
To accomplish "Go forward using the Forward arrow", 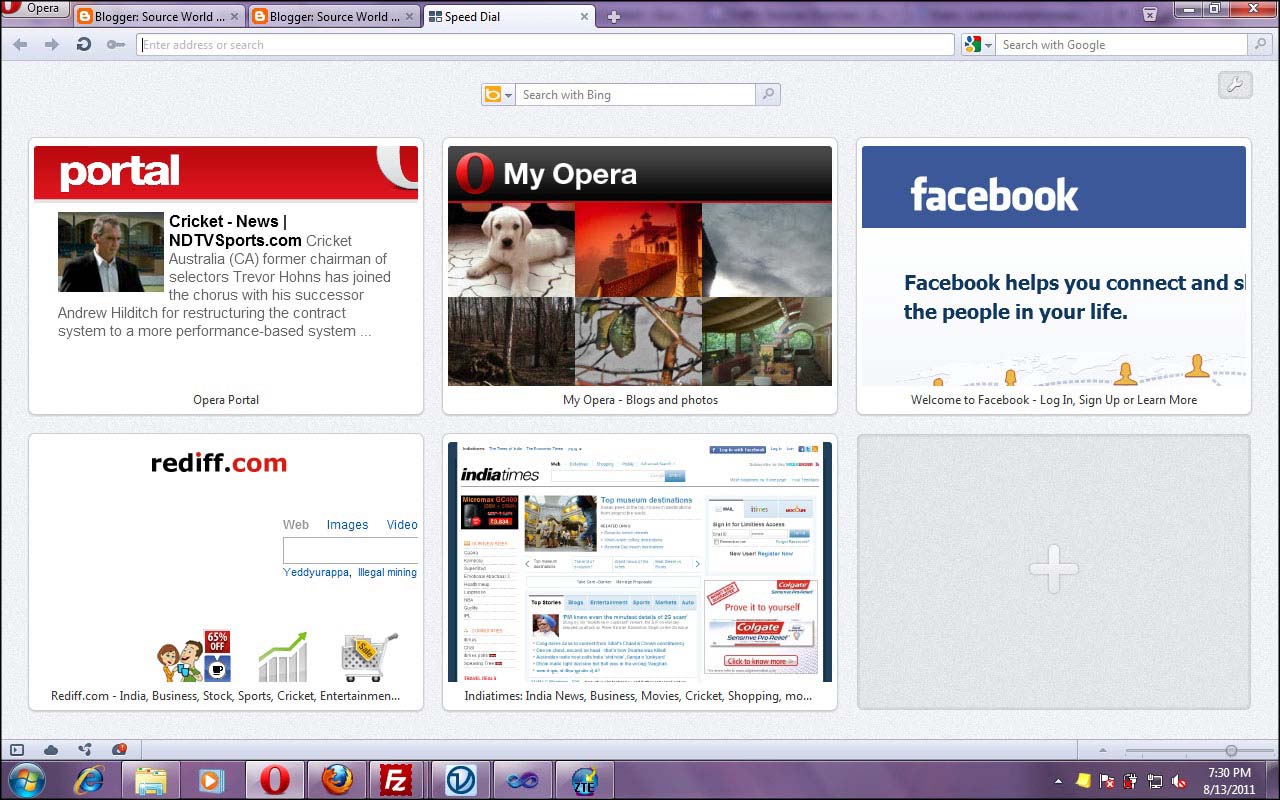I will tap(52, 45).
